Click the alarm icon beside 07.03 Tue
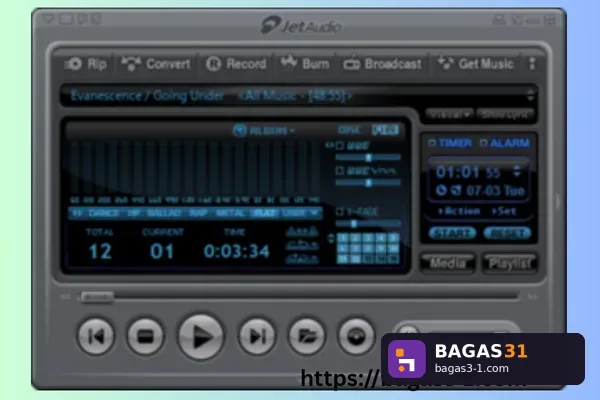The height and width of the screenshot is (400, 600). 456,190
